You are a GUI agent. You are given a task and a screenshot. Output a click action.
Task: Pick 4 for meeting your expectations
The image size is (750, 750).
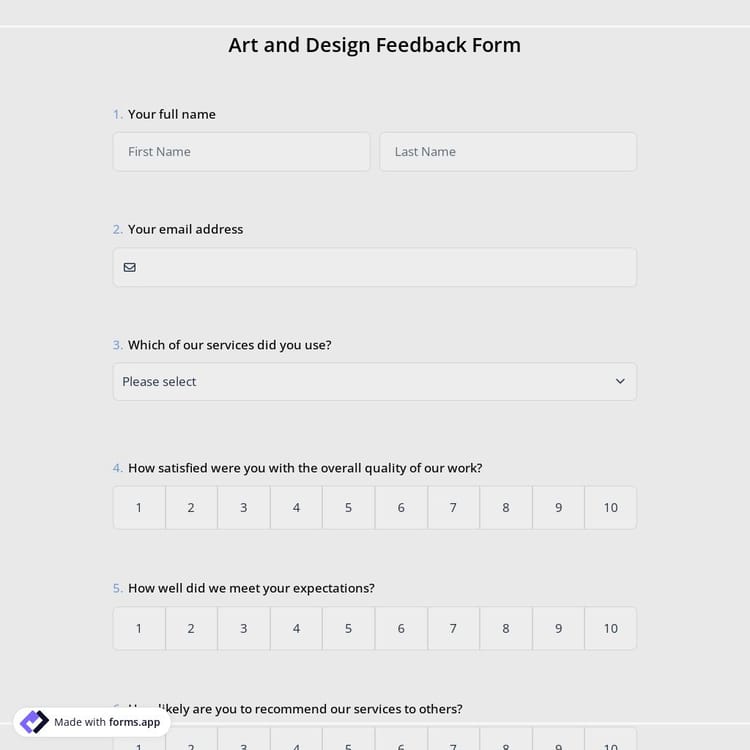tap(296, 628)
